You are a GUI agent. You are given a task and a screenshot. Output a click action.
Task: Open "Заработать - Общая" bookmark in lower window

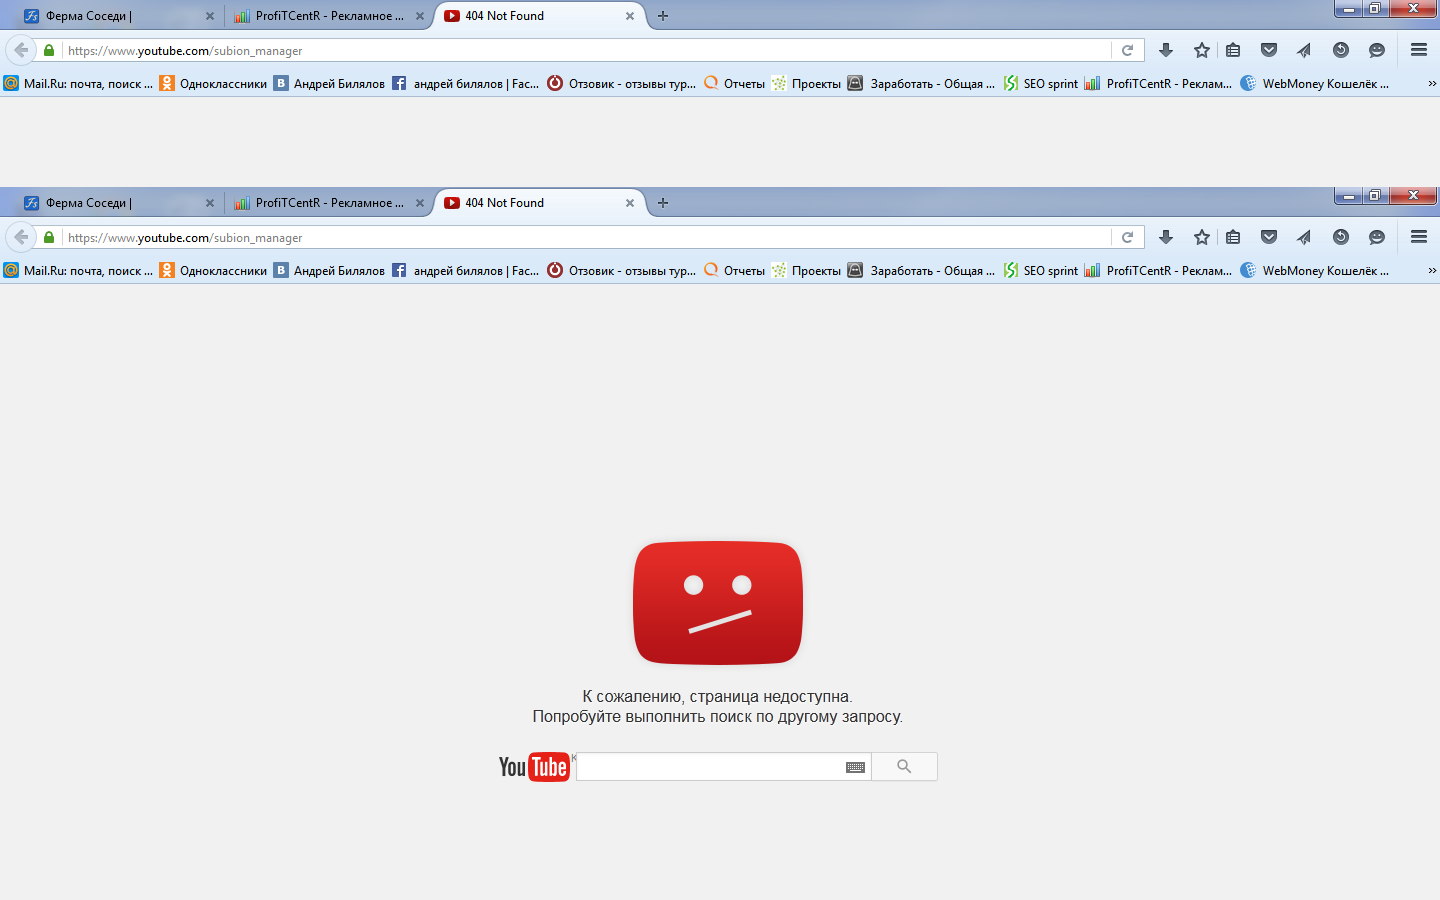coord(922,270)
